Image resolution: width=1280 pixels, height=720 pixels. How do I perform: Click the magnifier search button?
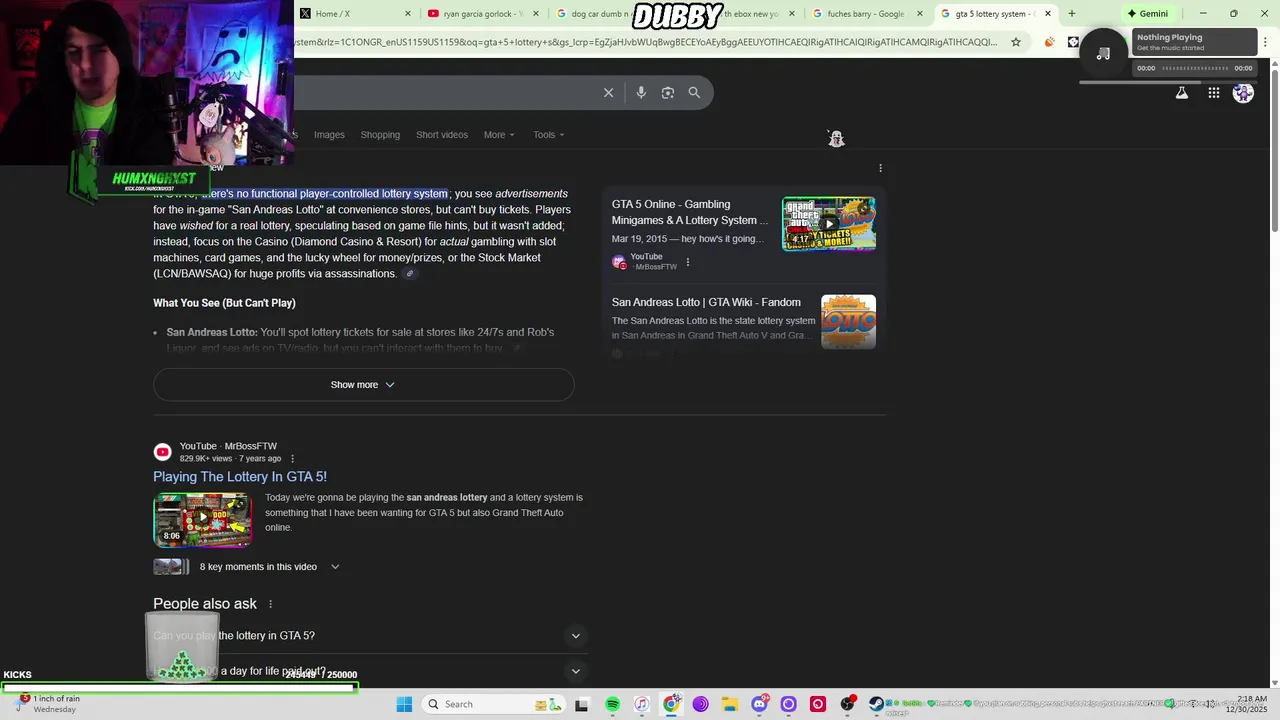(x=694, y=92)
